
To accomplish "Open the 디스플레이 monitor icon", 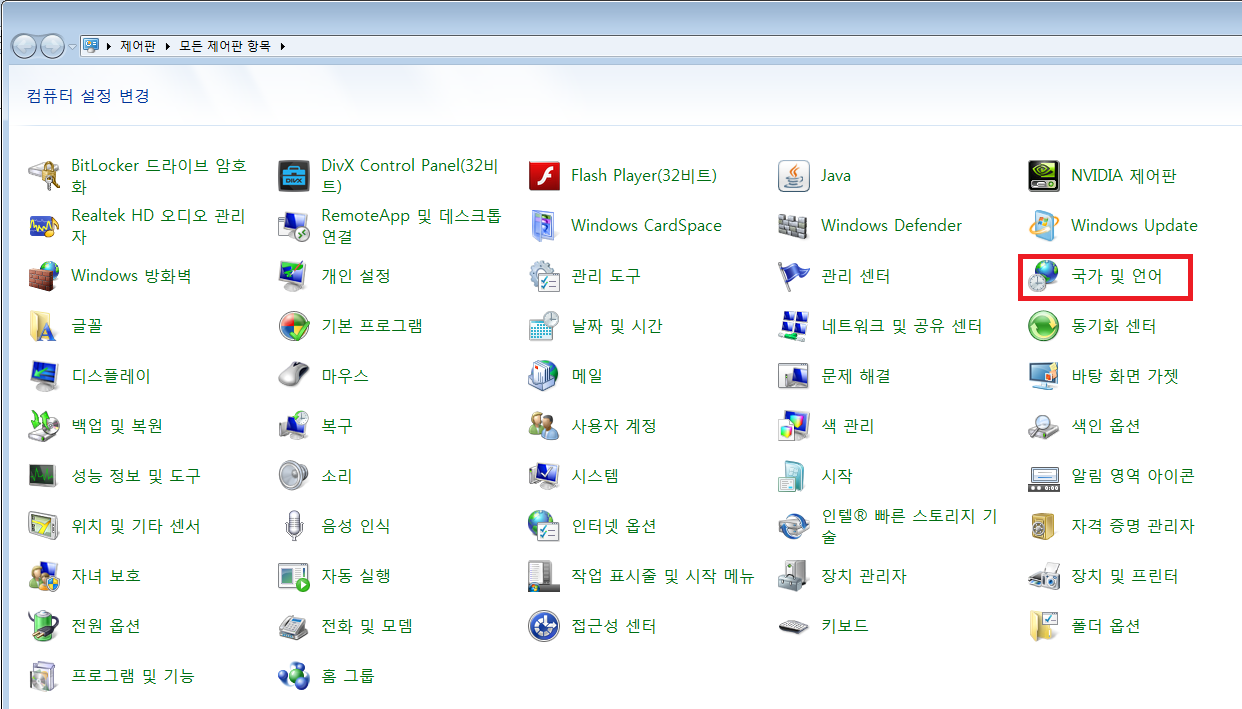I will 44,376.
